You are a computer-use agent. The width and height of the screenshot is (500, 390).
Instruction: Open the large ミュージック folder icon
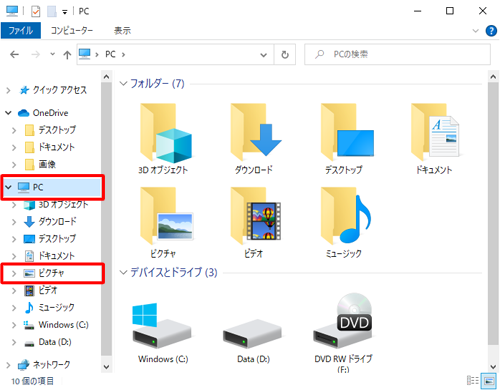346,216
